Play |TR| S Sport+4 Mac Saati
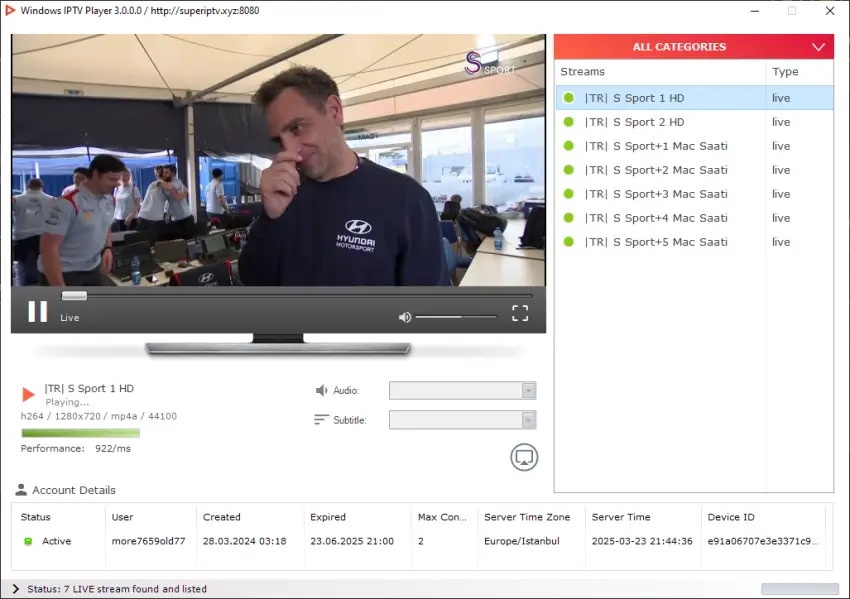 pyautogui.click(x=694, y=217)
